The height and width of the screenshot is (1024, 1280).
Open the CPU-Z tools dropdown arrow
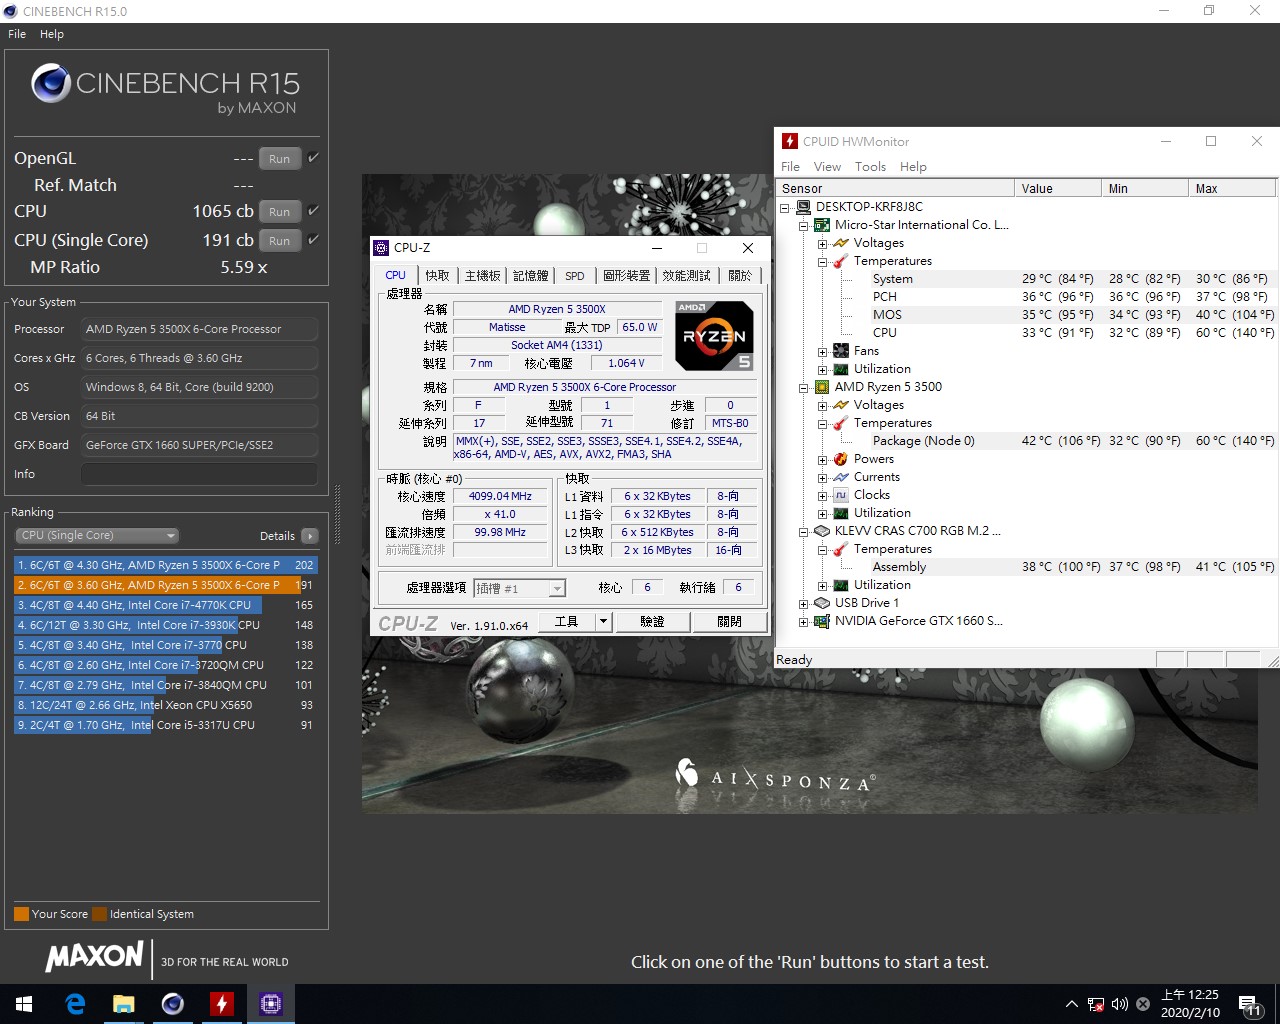(x=603, y=621)
